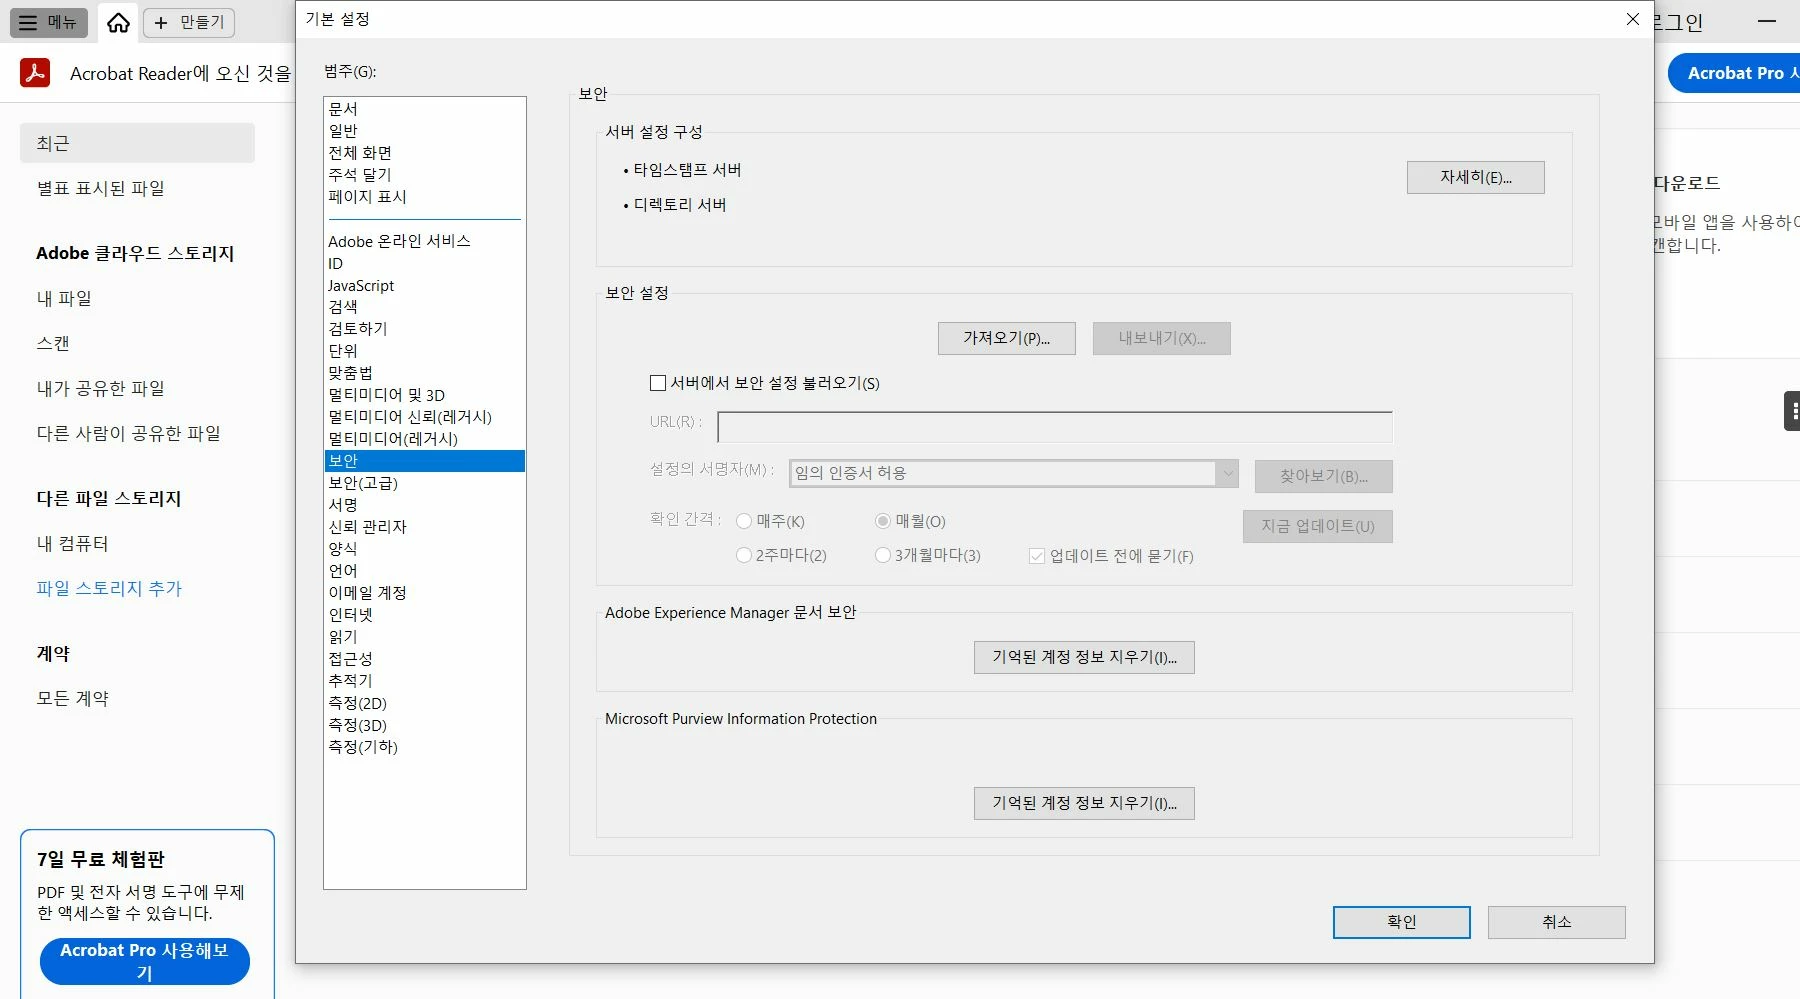Click Acrobat Pro 사용해보기 trial button
Image resolution: width=1800 pixels, height=999 pixels.
point(145,961)
